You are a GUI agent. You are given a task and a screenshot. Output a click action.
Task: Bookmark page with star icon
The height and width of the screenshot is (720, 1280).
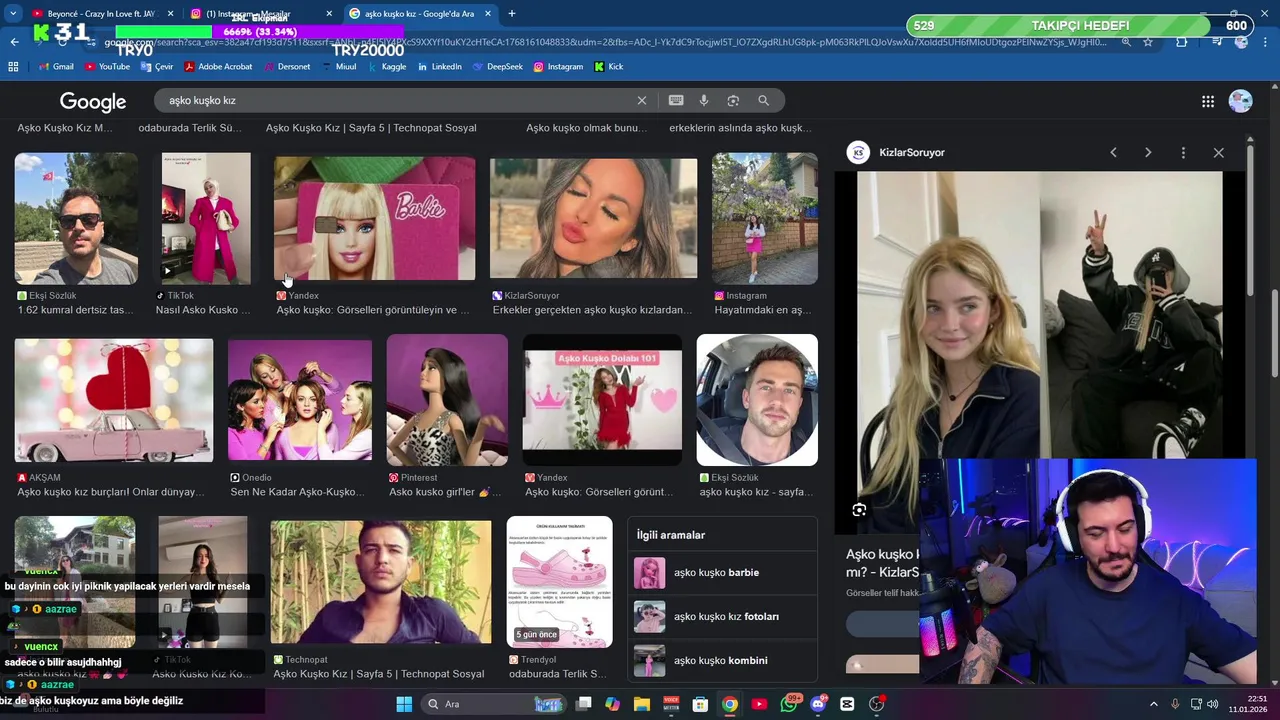coord(1148,42)
